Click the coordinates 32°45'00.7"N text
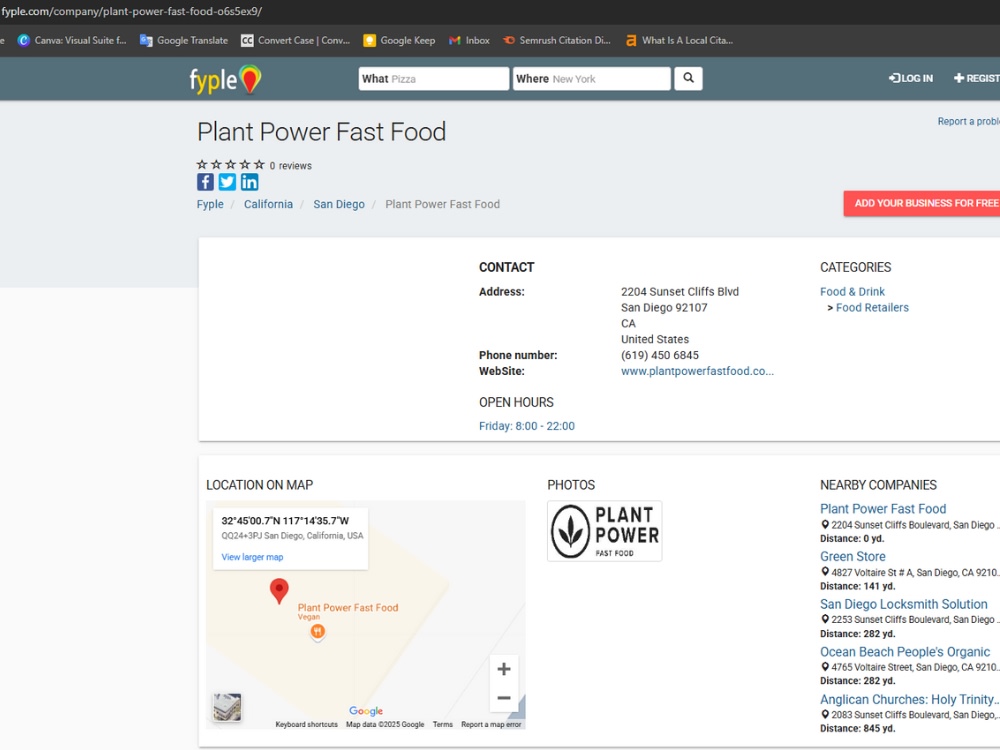 (285, 520)
